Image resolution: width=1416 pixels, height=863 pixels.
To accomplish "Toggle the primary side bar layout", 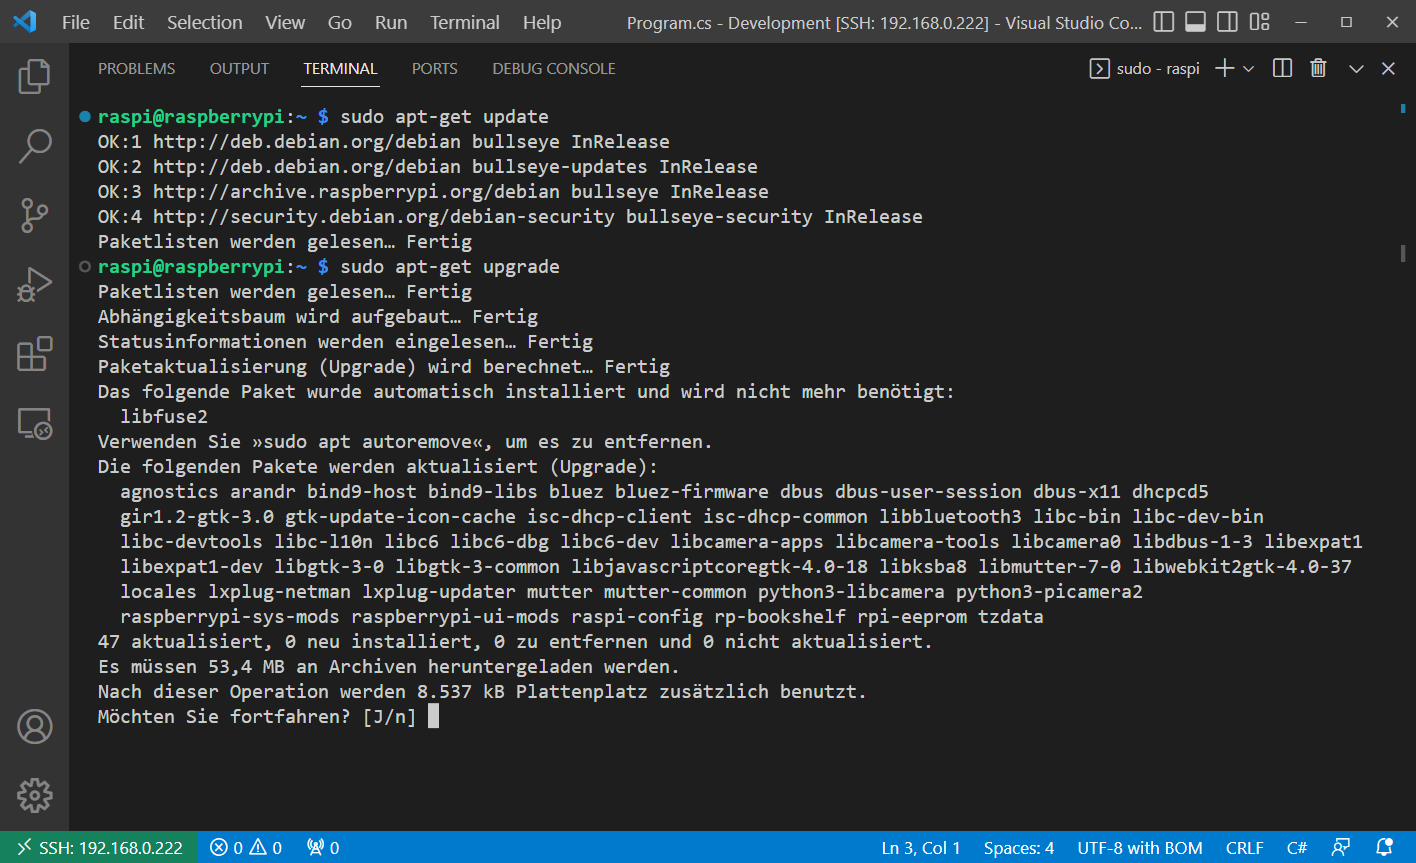I will pos(1163,22).
